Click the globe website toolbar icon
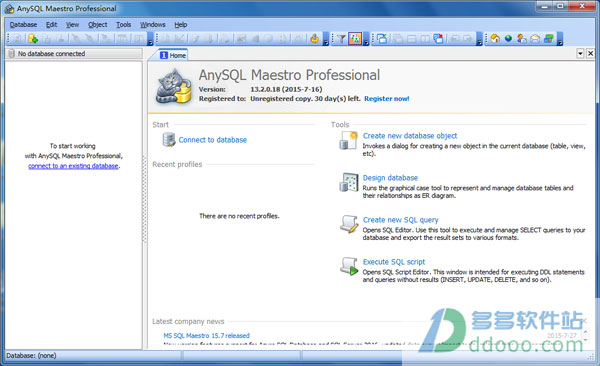This screenshot has height=366, width=600. click(x=508, y=39)
